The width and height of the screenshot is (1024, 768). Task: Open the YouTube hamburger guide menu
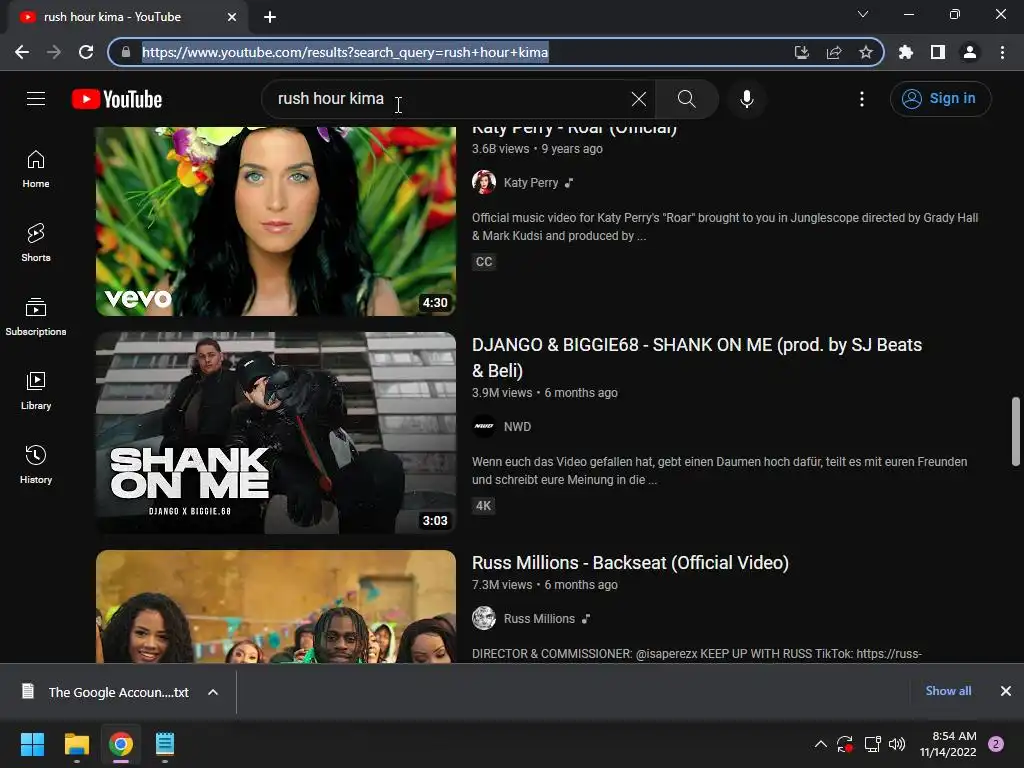(x=36, y=99)
